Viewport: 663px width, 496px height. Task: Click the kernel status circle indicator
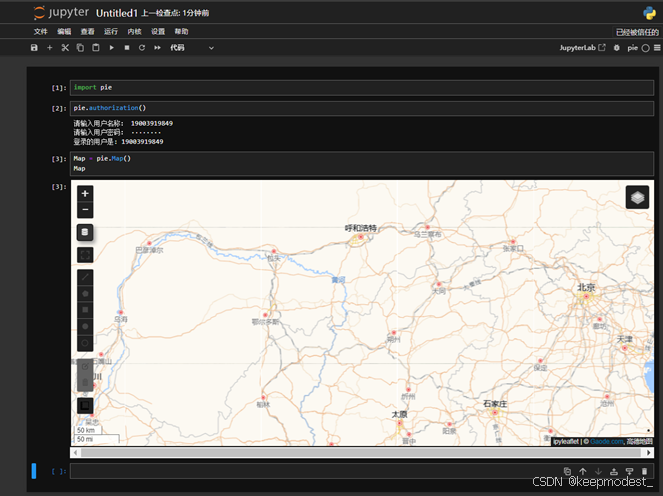click(x=645, y=48)
